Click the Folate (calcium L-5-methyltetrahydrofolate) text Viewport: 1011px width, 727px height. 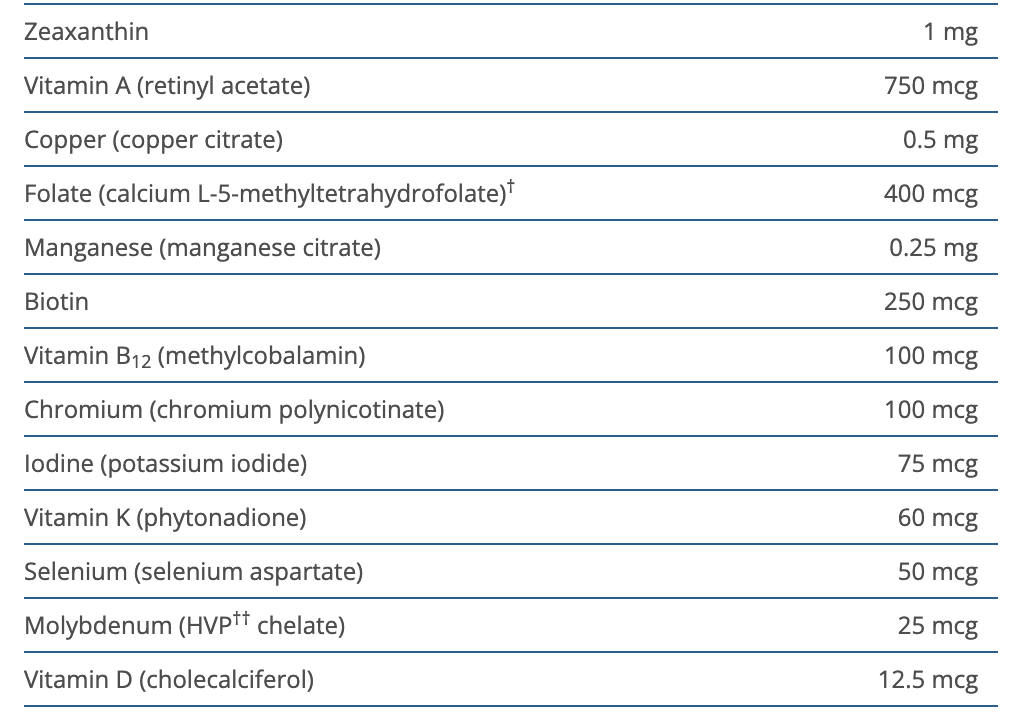tap(262, 194)
